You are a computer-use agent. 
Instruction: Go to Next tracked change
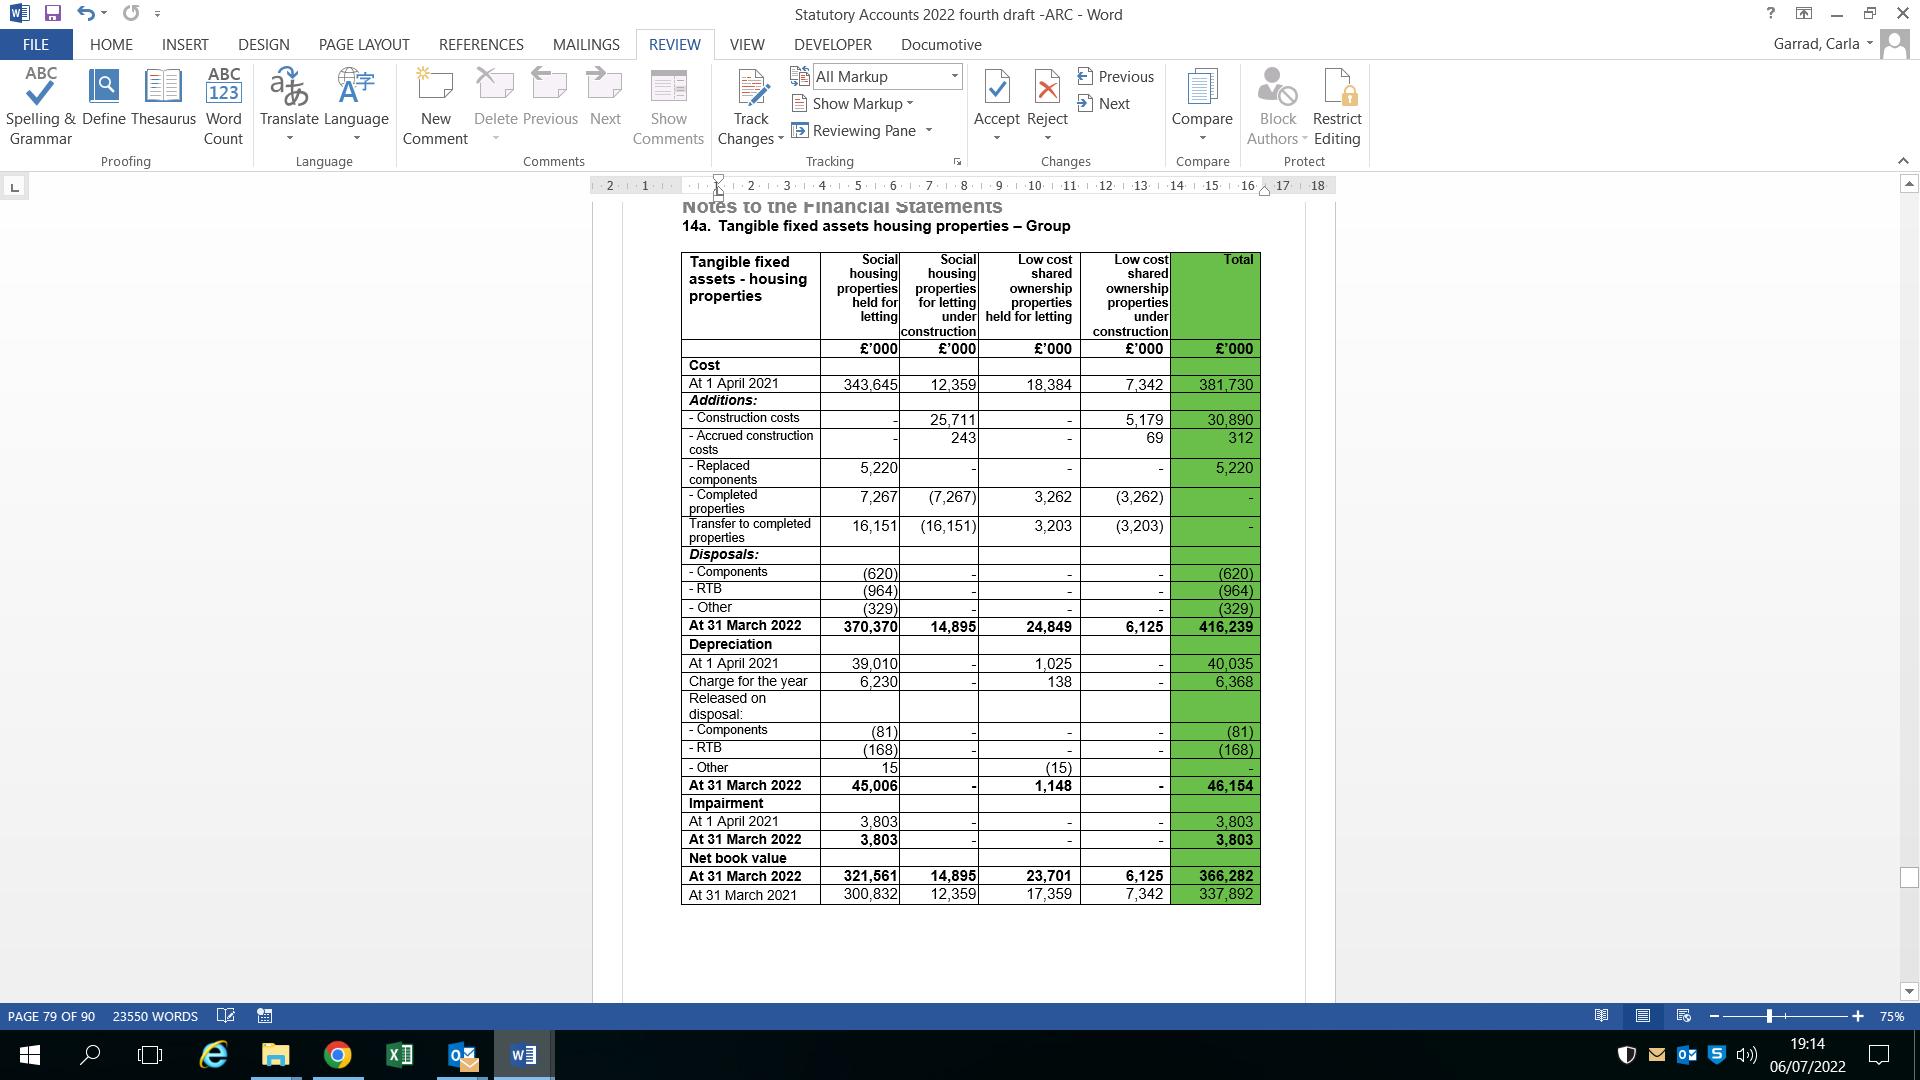pos(1104,104)
